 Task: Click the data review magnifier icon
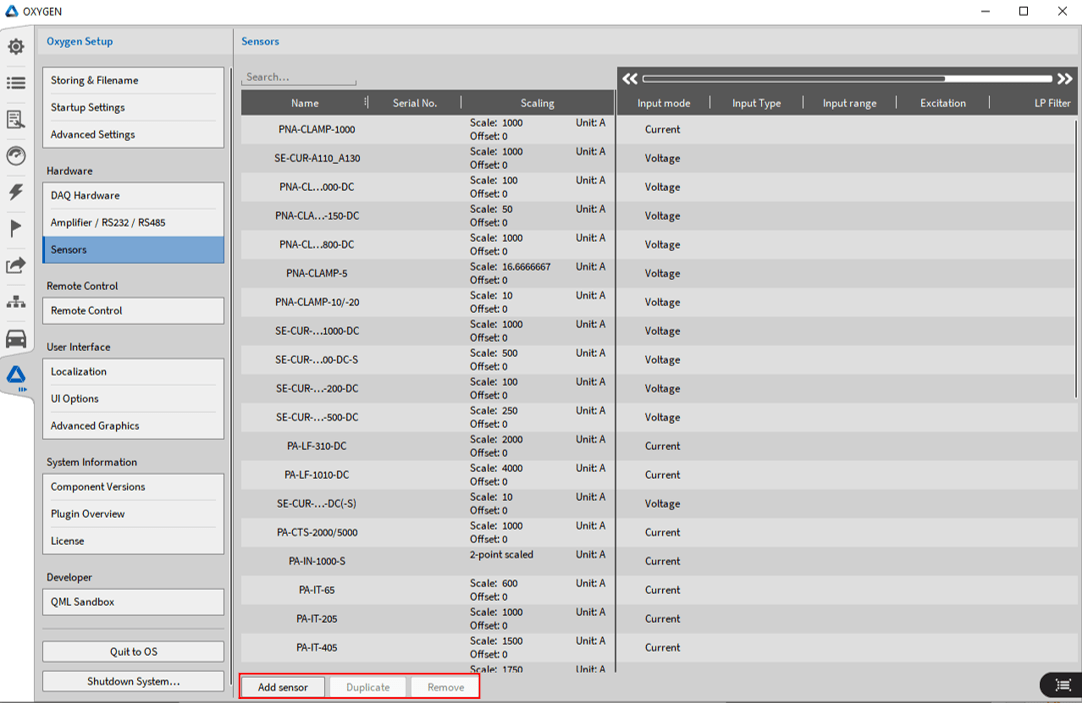16,120
